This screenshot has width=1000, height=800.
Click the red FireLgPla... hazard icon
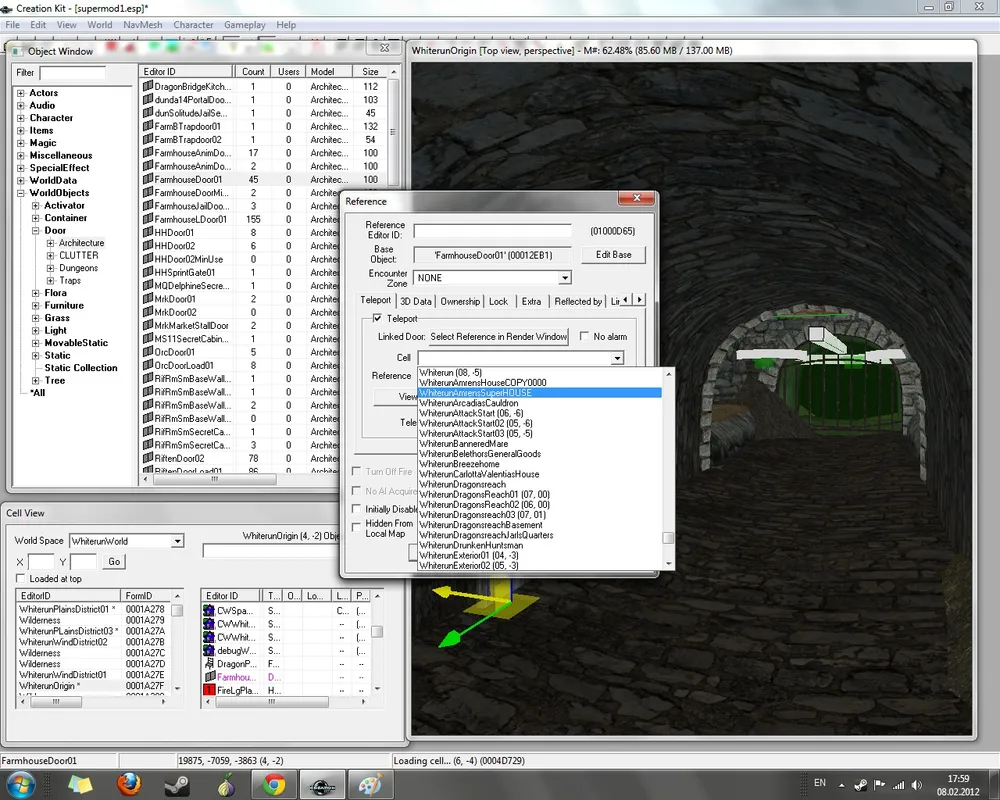(x=209, y=690)
